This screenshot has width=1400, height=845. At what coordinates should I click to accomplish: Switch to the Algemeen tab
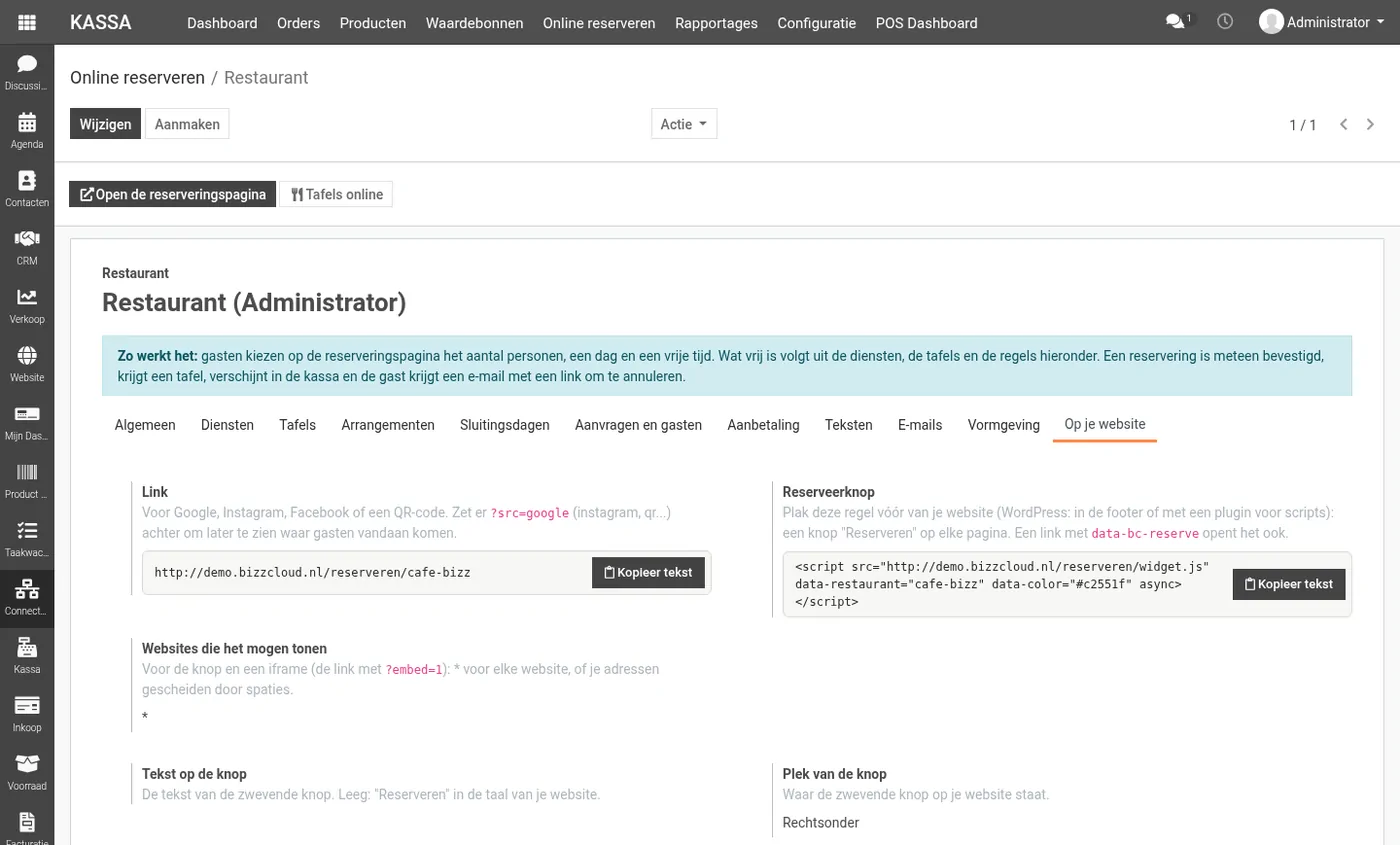pyautogui.click(x=145, y=425)
